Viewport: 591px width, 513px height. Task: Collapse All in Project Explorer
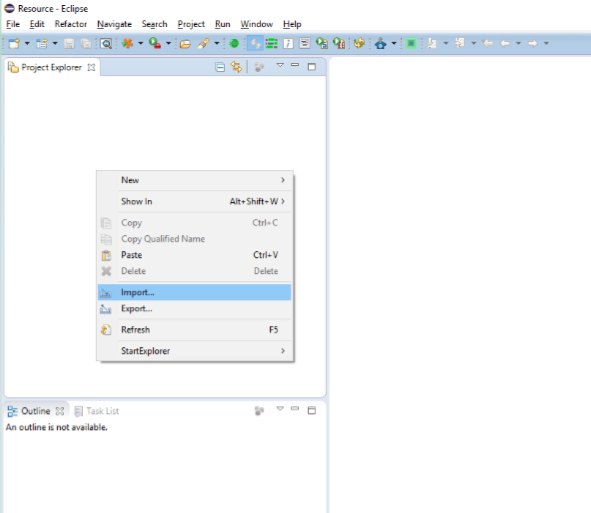point(220,67)
